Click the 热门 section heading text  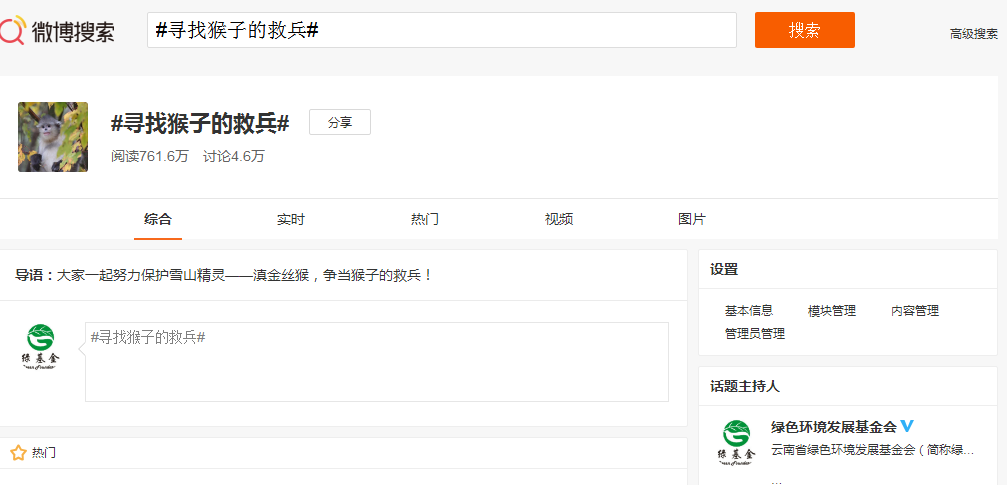coord(44,453)
